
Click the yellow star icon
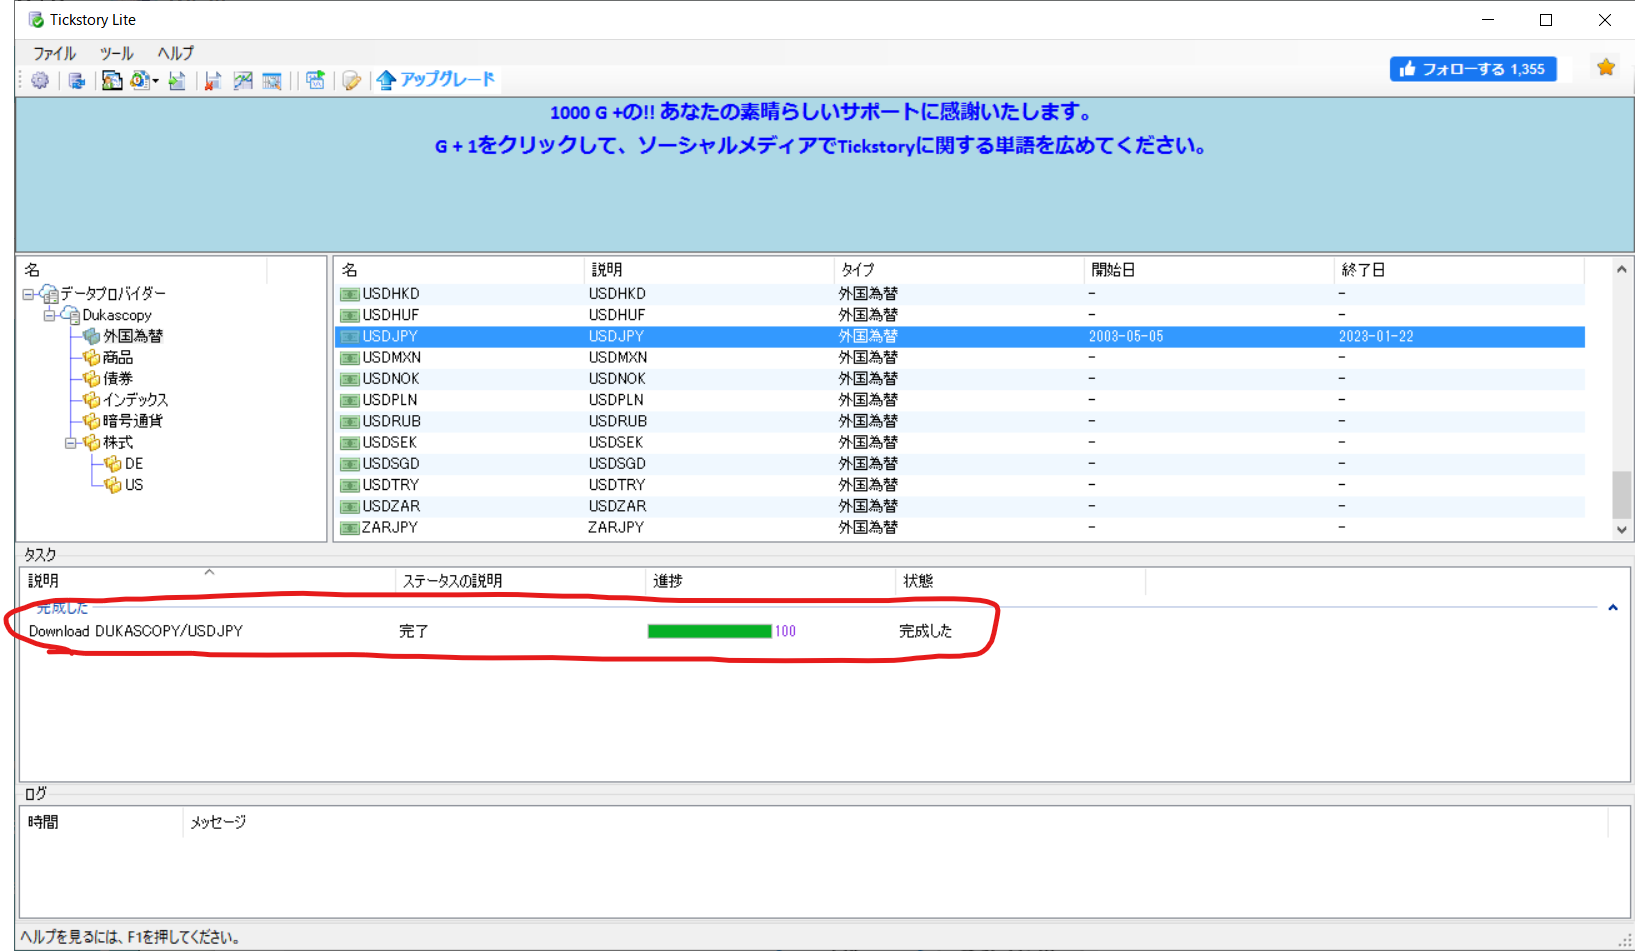(1606, 67)
